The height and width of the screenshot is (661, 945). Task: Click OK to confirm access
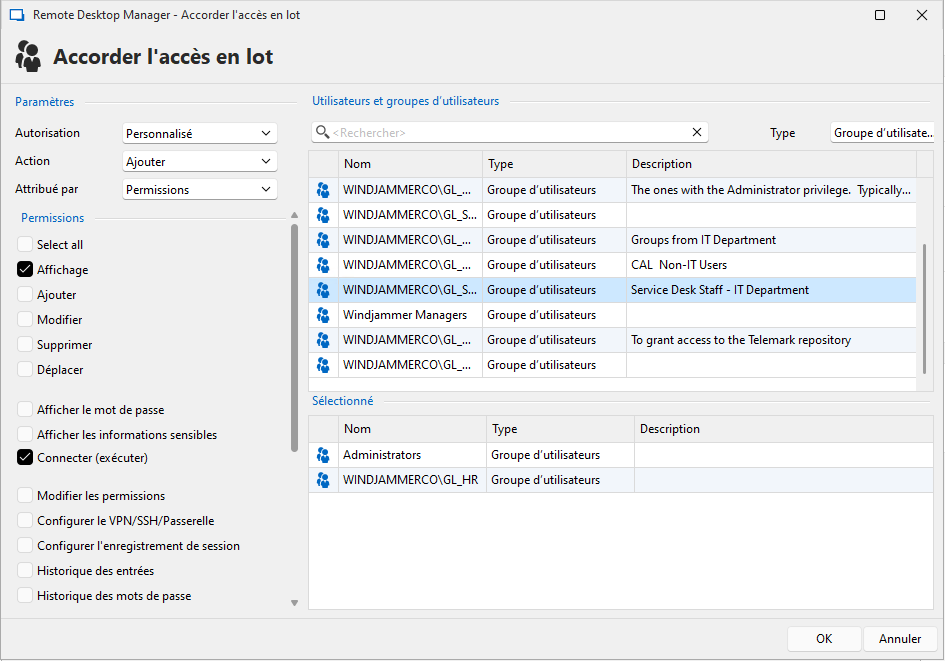824,639
